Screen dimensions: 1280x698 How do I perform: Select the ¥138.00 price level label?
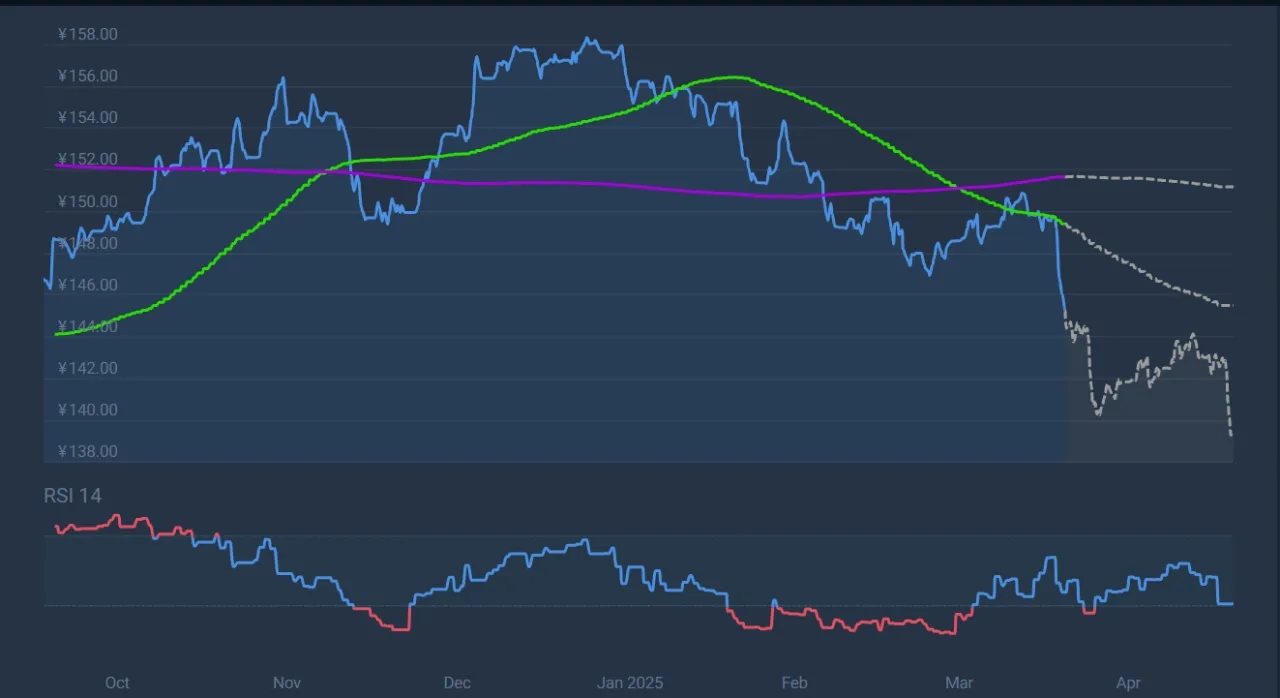(88, 452)
